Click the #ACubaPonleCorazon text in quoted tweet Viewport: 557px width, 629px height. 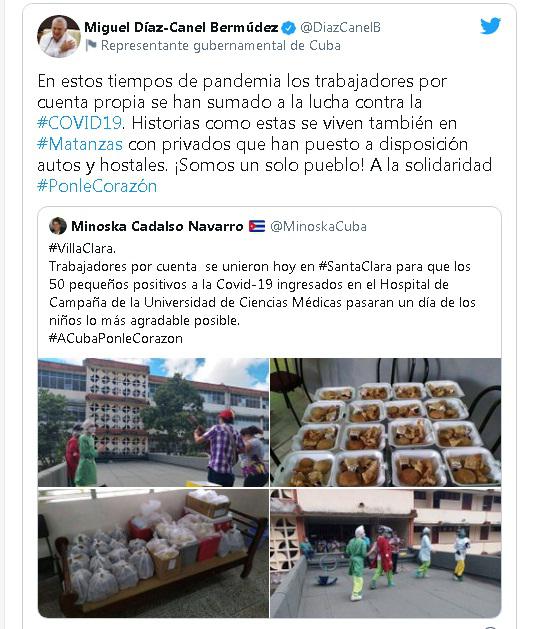pos(115,338)
